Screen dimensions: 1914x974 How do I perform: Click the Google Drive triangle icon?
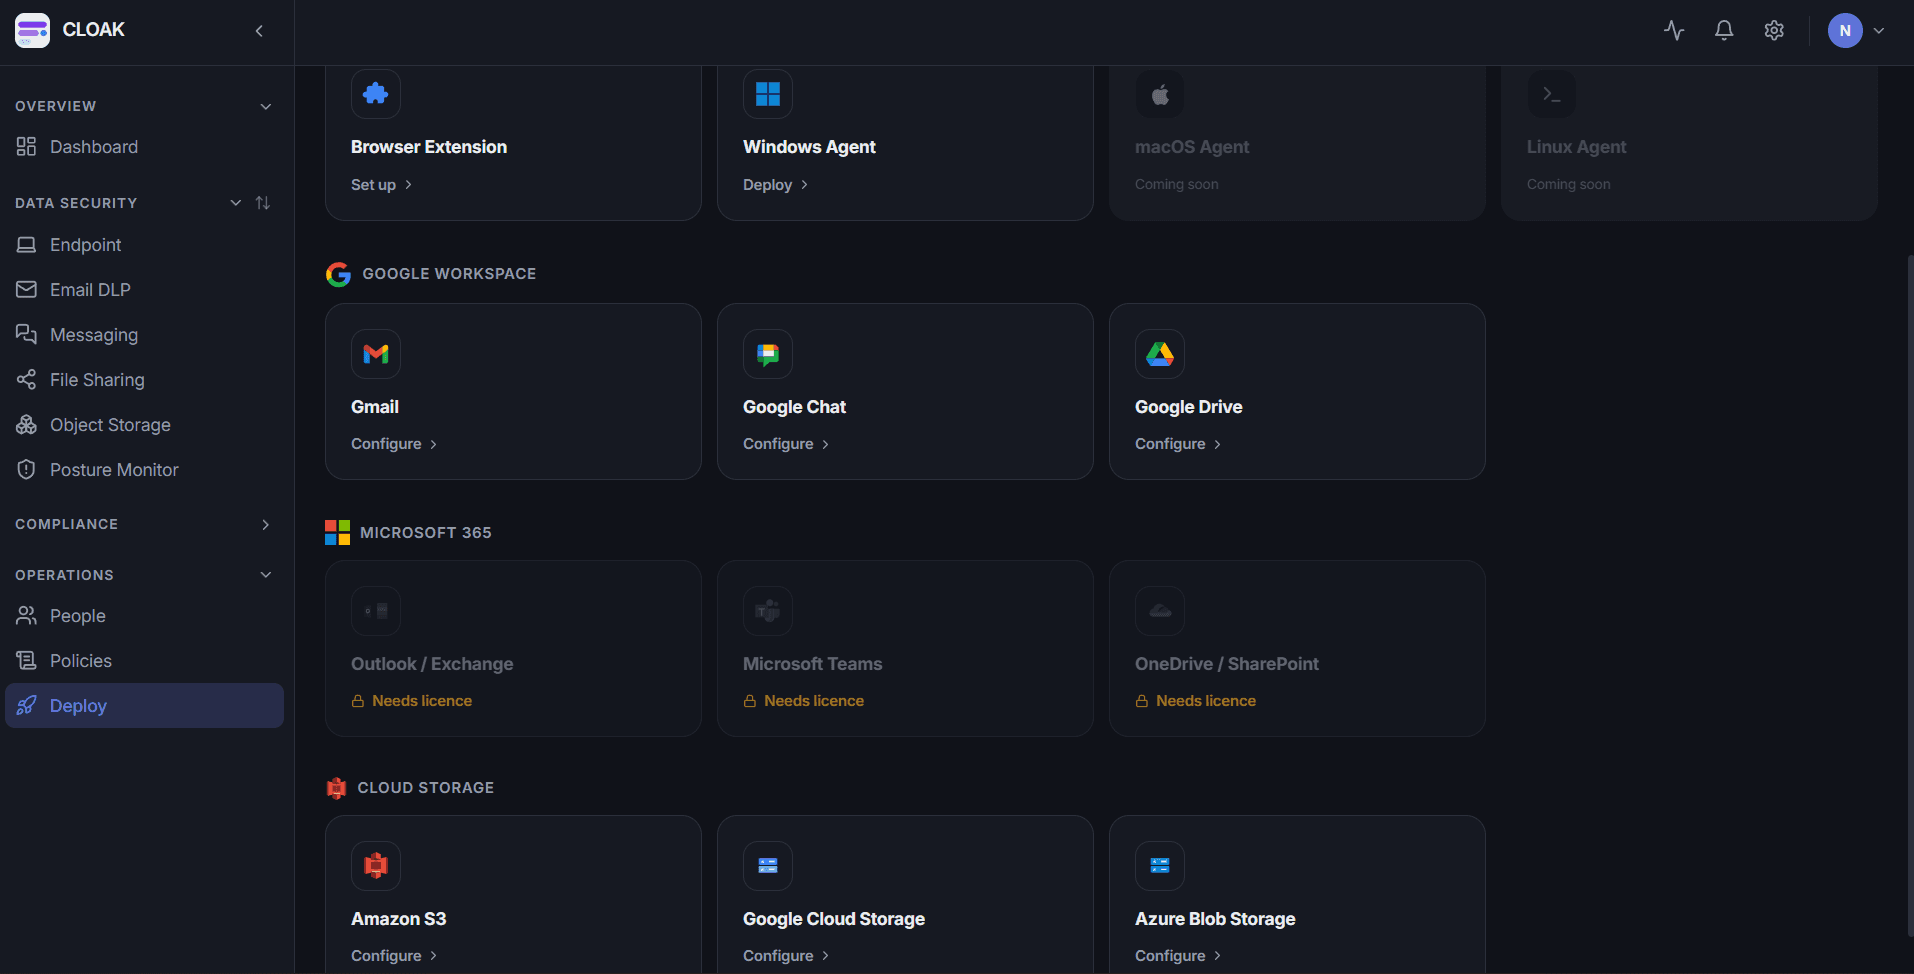pos(1160,354)
